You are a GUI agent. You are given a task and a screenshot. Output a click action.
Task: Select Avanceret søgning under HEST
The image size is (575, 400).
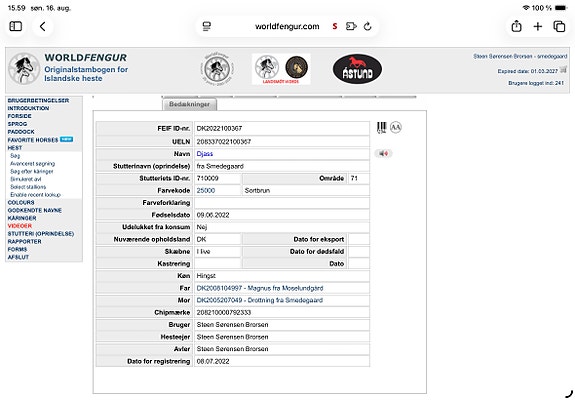[x=33, y=164]
